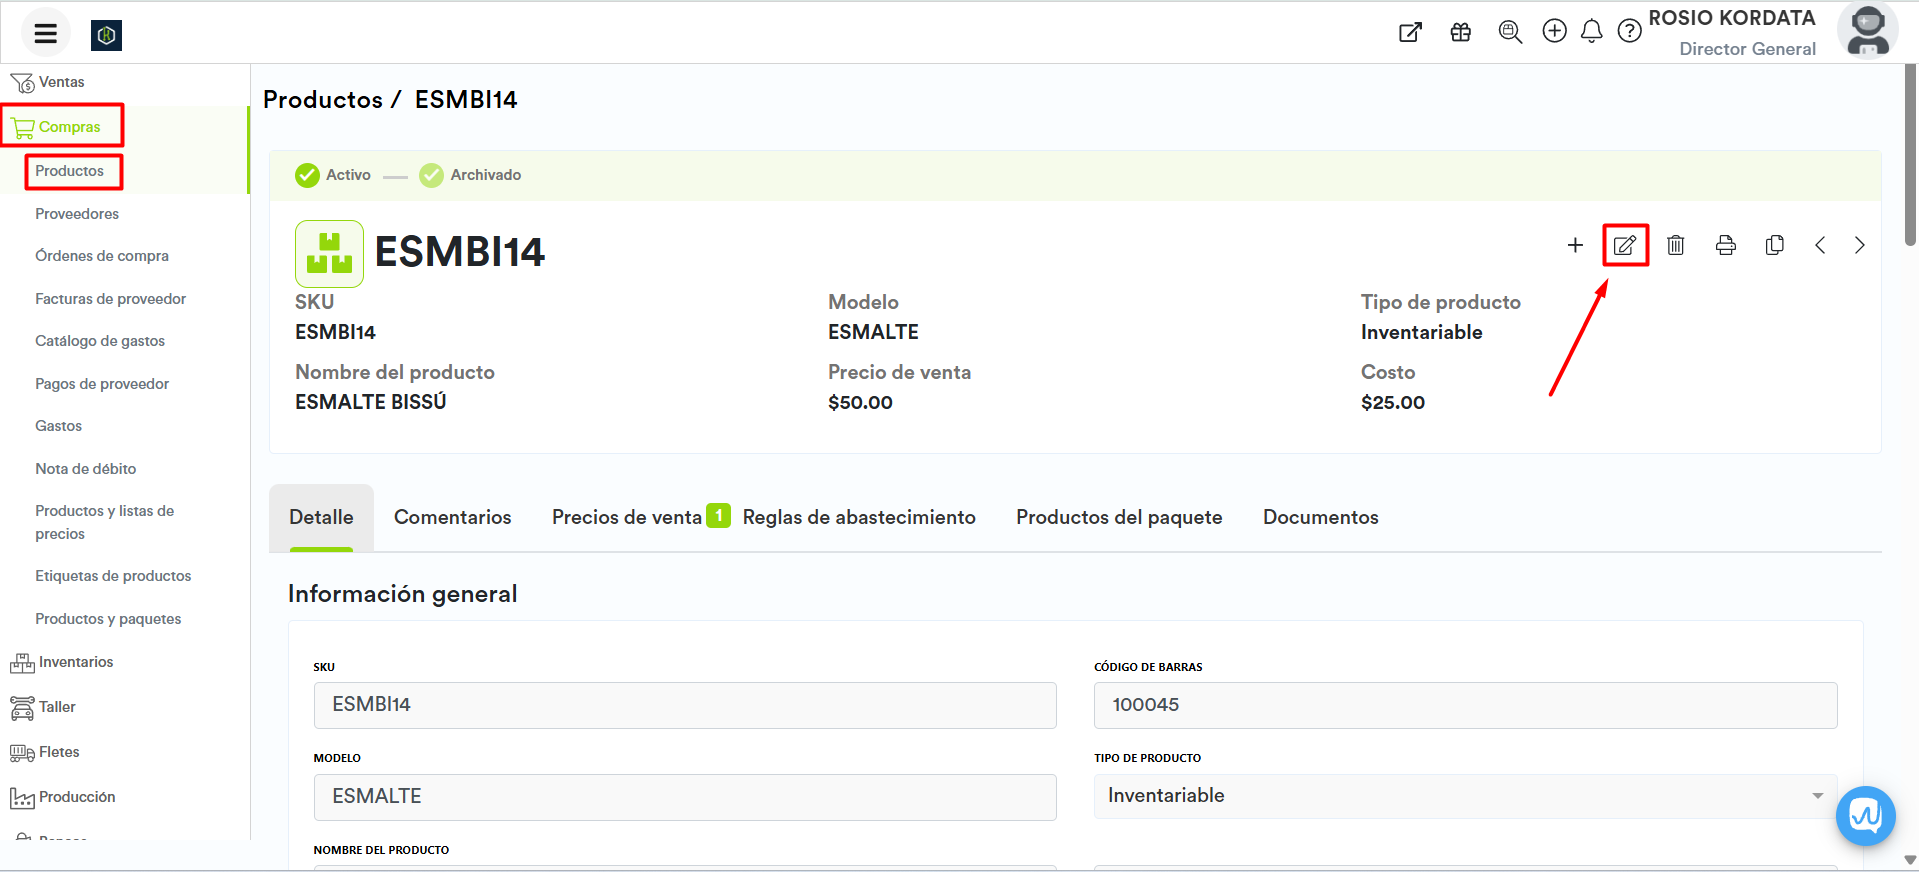Add new product with plus icon

pos(1575,245)
